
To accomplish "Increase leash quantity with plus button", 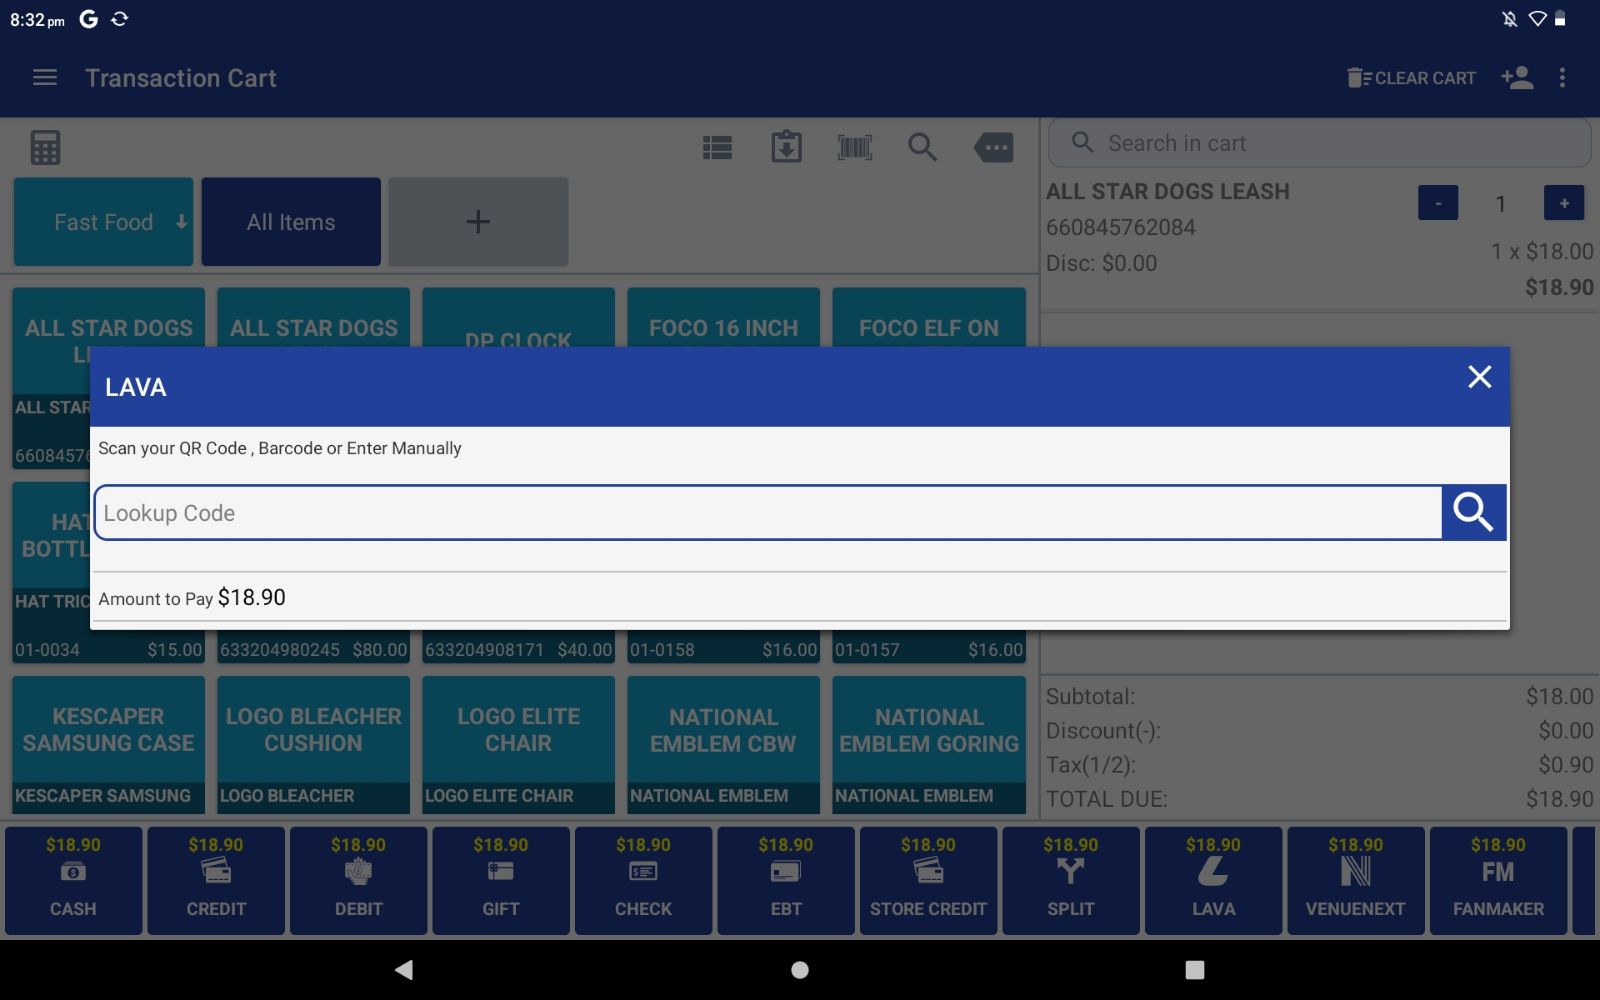I will coord(1563,203).
